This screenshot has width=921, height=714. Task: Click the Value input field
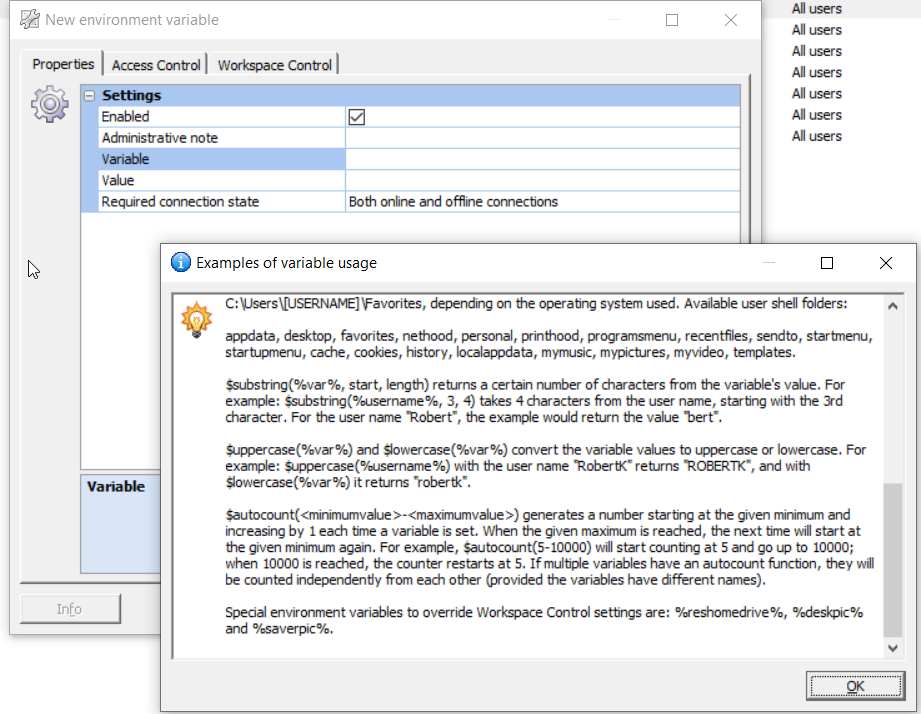(542, 181)
